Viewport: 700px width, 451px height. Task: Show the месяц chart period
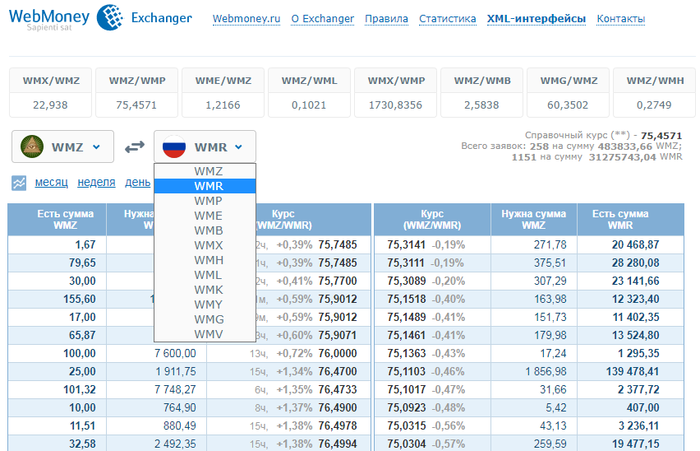(x=51, y=182)
